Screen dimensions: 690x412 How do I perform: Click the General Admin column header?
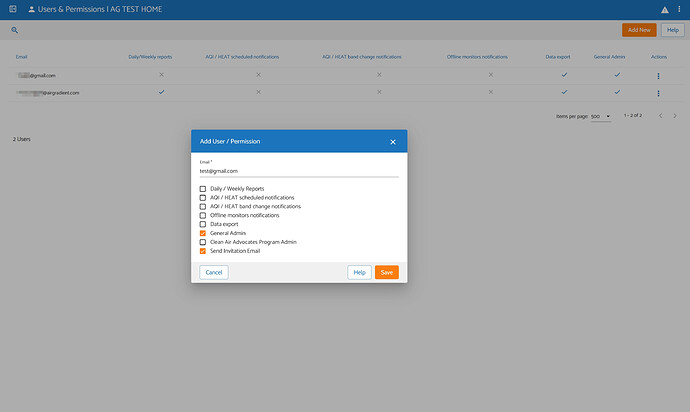(x=609, y=57)
